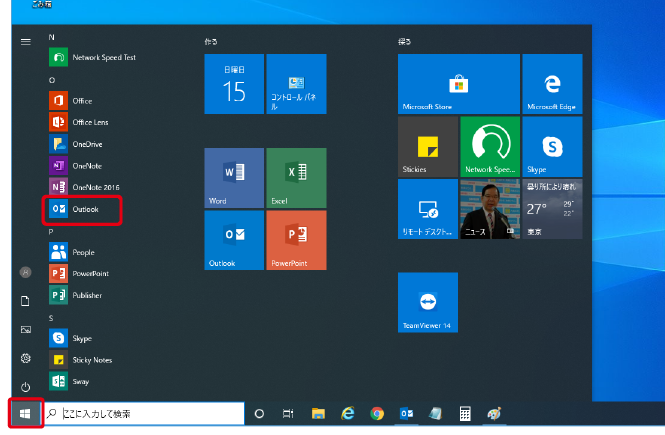Open File Explorer on the taskbar

click(318, 414)
